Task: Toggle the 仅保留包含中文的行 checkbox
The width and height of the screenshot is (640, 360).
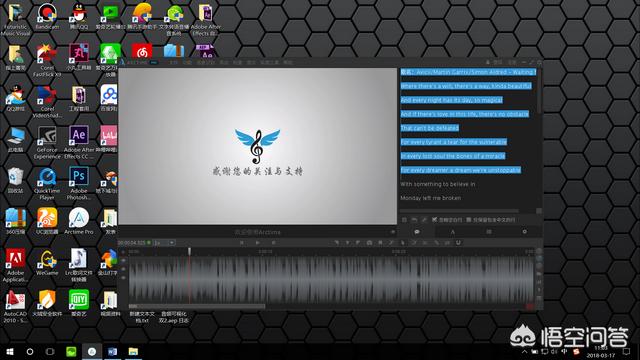Action: click(x=469, y=220)
